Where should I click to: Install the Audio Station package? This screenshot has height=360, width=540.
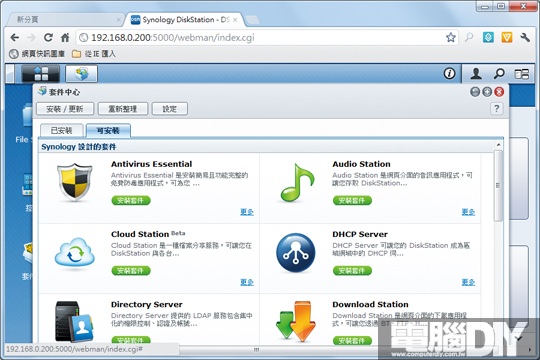(352, 200)
